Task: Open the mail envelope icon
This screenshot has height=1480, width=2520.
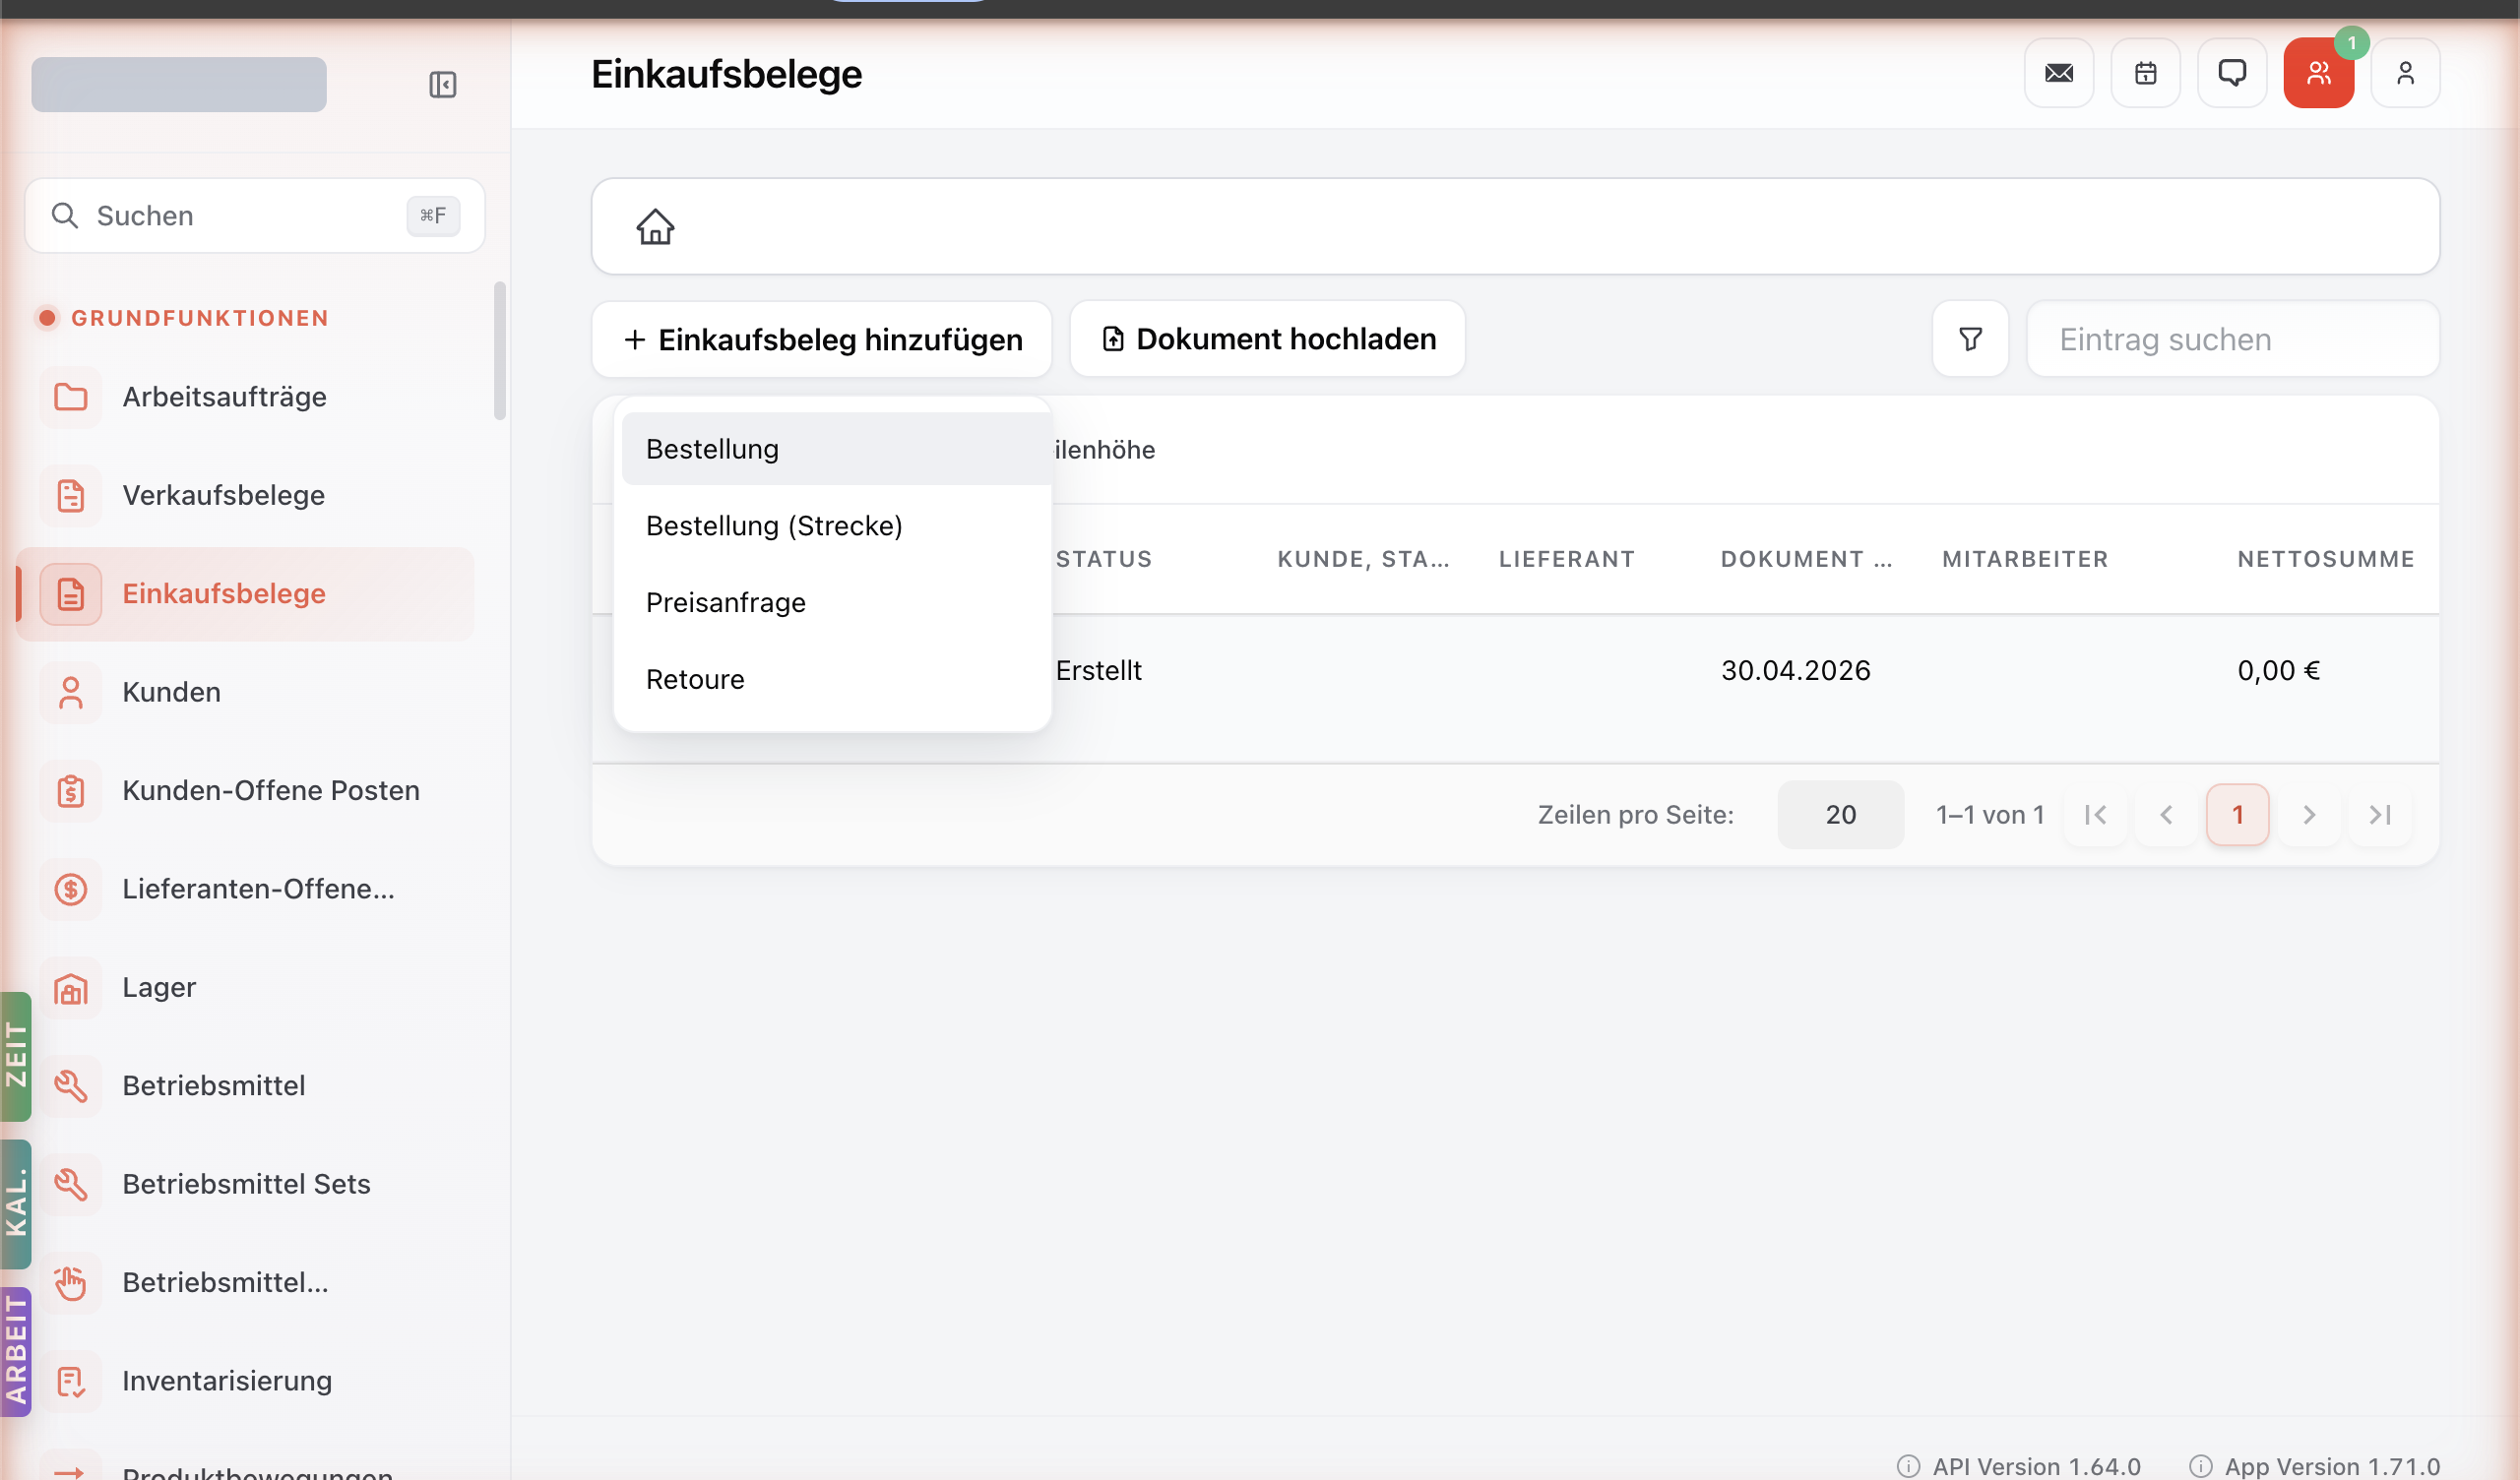Action: coord(2058,73)
